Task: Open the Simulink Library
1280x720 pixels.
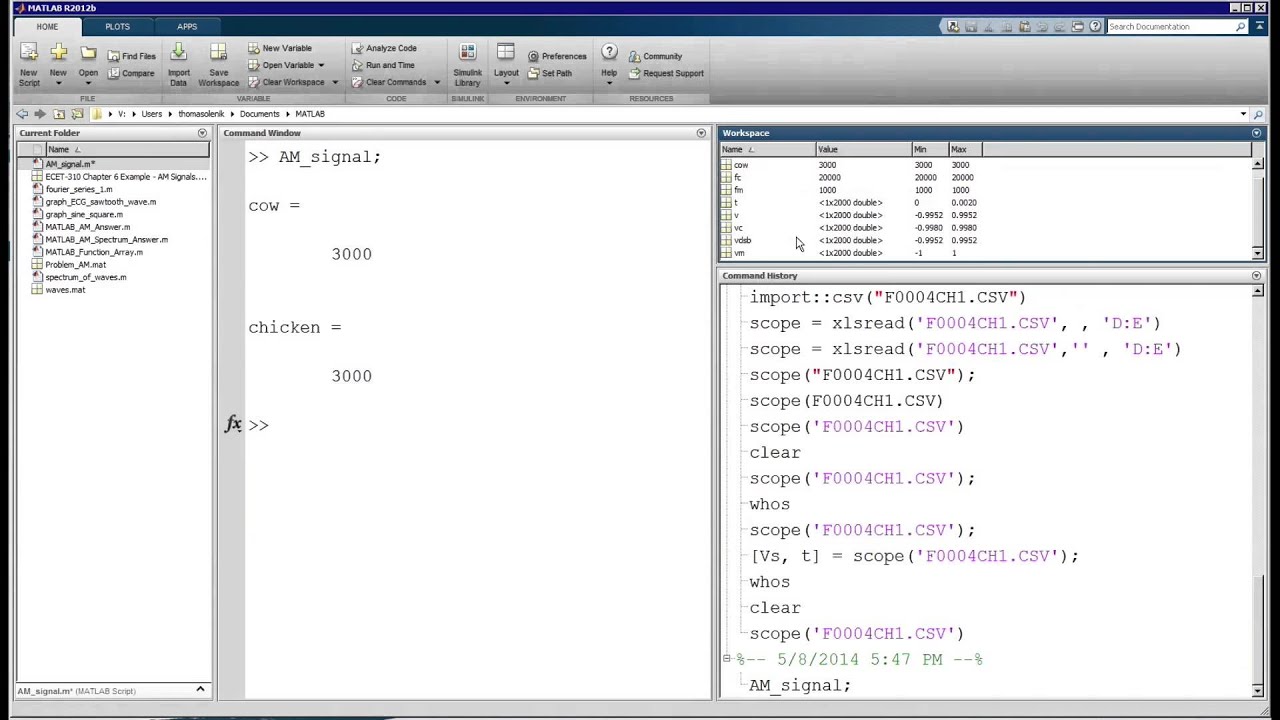Action: coord(467,64)
